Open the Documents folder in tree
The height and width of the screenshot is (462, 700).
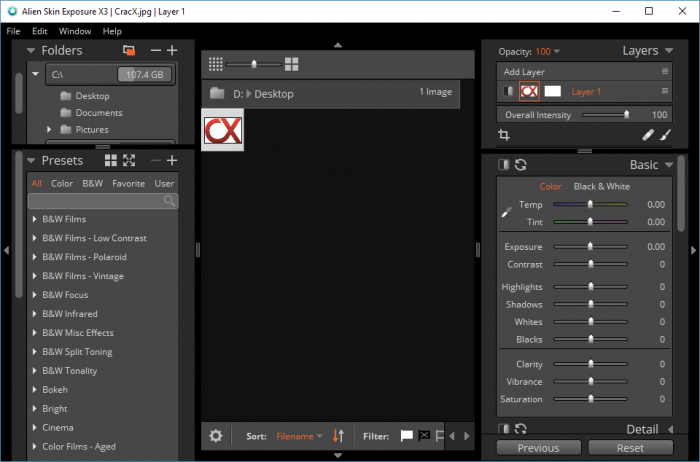coord(99,112)
